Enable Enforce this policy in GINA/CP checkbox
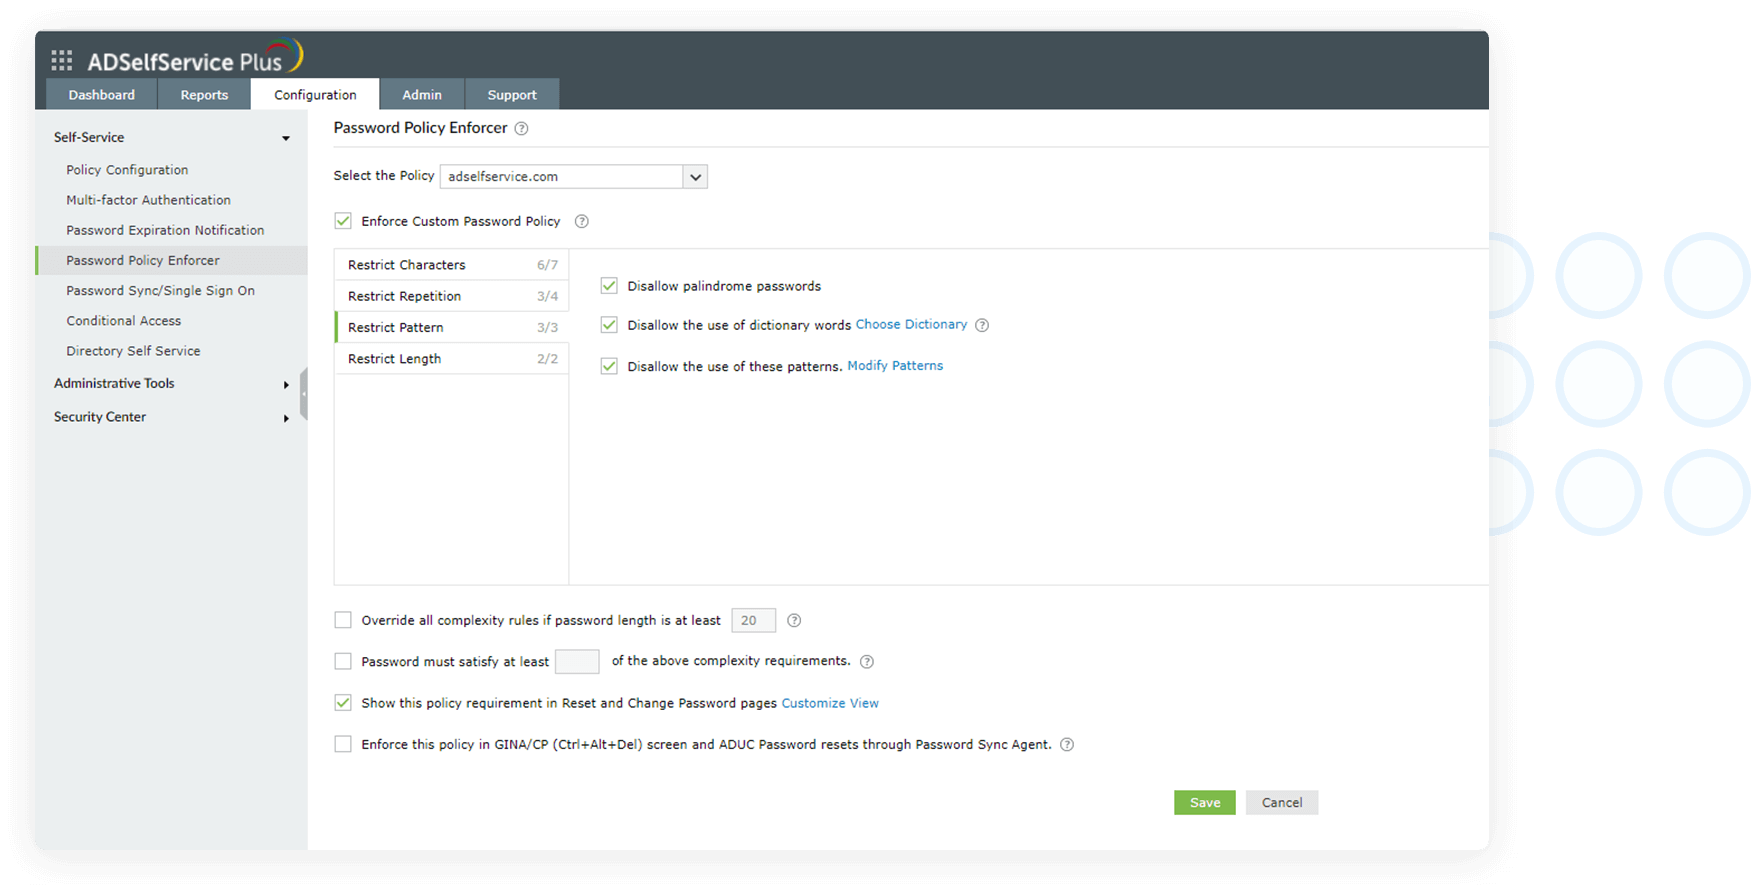1751x891 pixels. (x=343, y=744)
